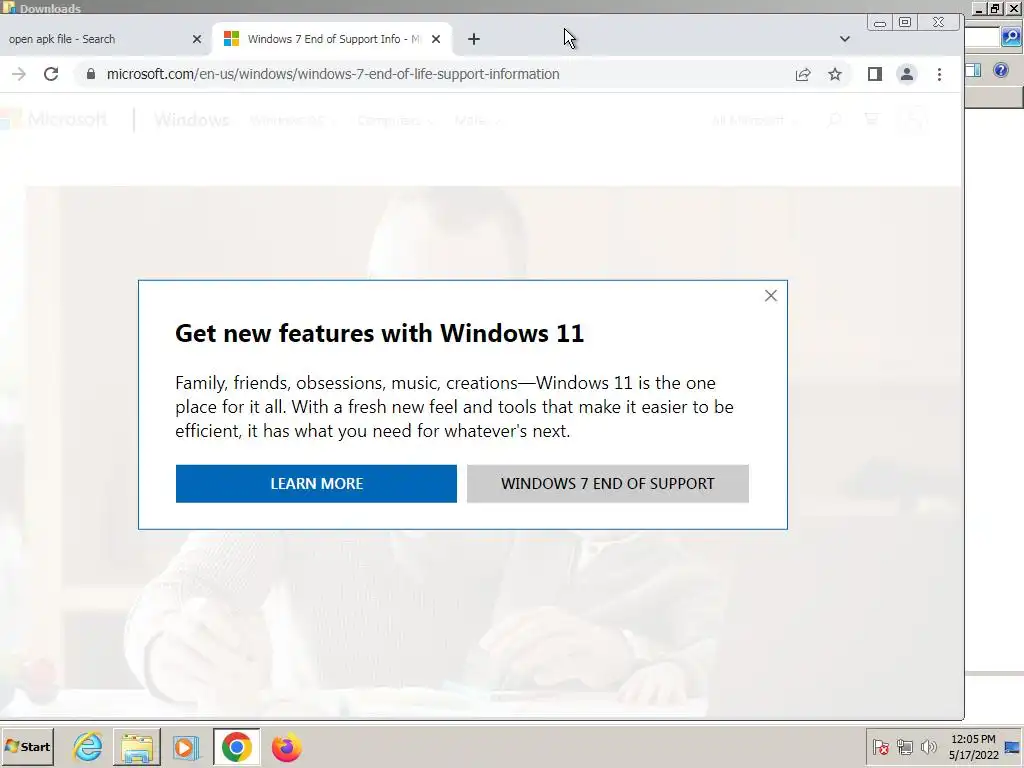The width and height of the screenshot is (1024, 768).
Task: Click the address bar URL
Action: pyautogui.click(x=333, y=74)
